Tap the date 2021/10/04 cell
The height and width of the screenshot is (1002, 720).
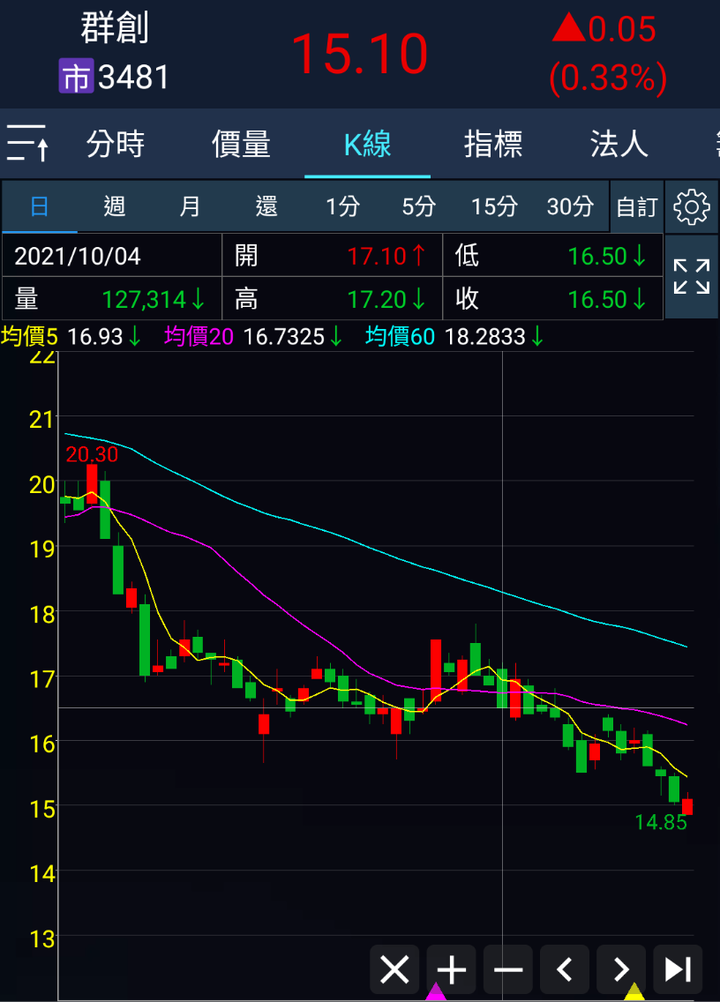click(x=112, y=256)
